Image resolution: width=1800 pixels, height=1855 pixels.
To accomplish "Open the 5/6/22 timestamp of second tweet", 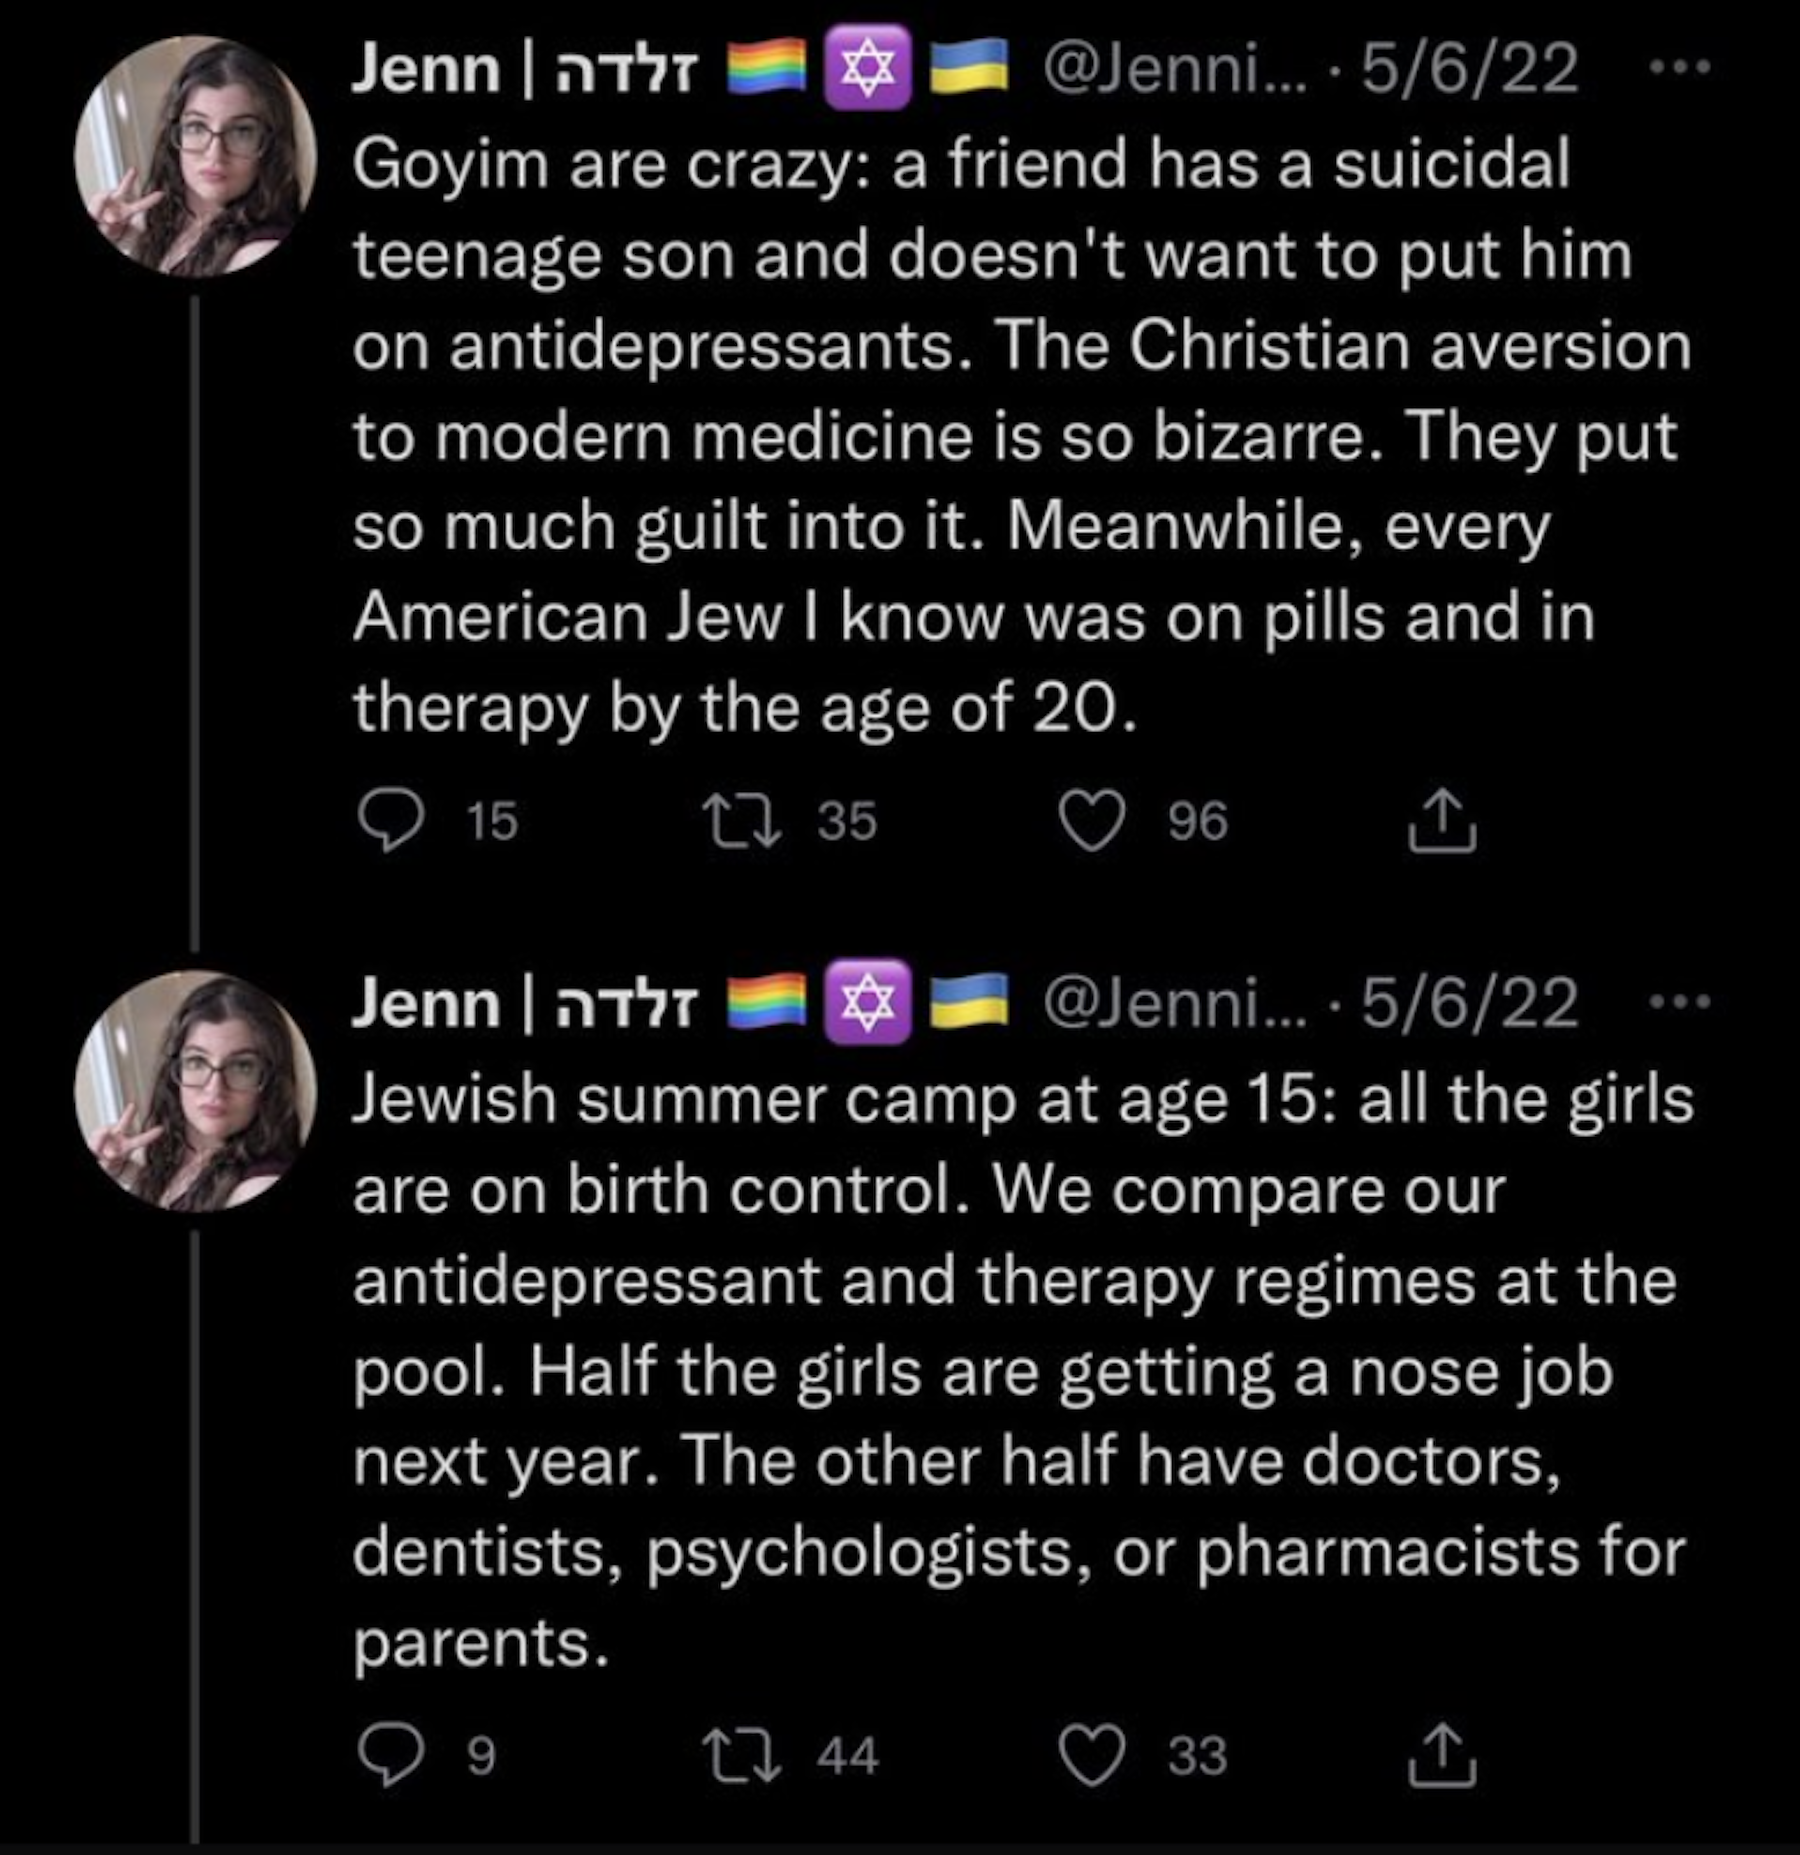I will [1470, 1003].
